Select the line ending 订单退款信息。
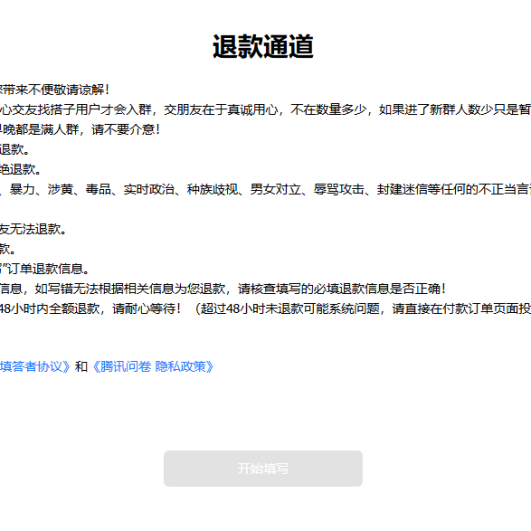This screenshot has width=531, height=531. pyautogui.click(x=45, y=269)
